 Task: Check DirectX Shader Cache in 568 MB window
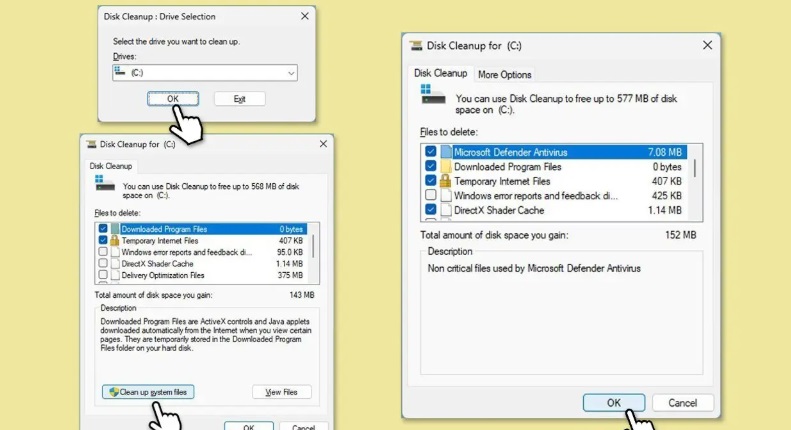coord(103,263)
